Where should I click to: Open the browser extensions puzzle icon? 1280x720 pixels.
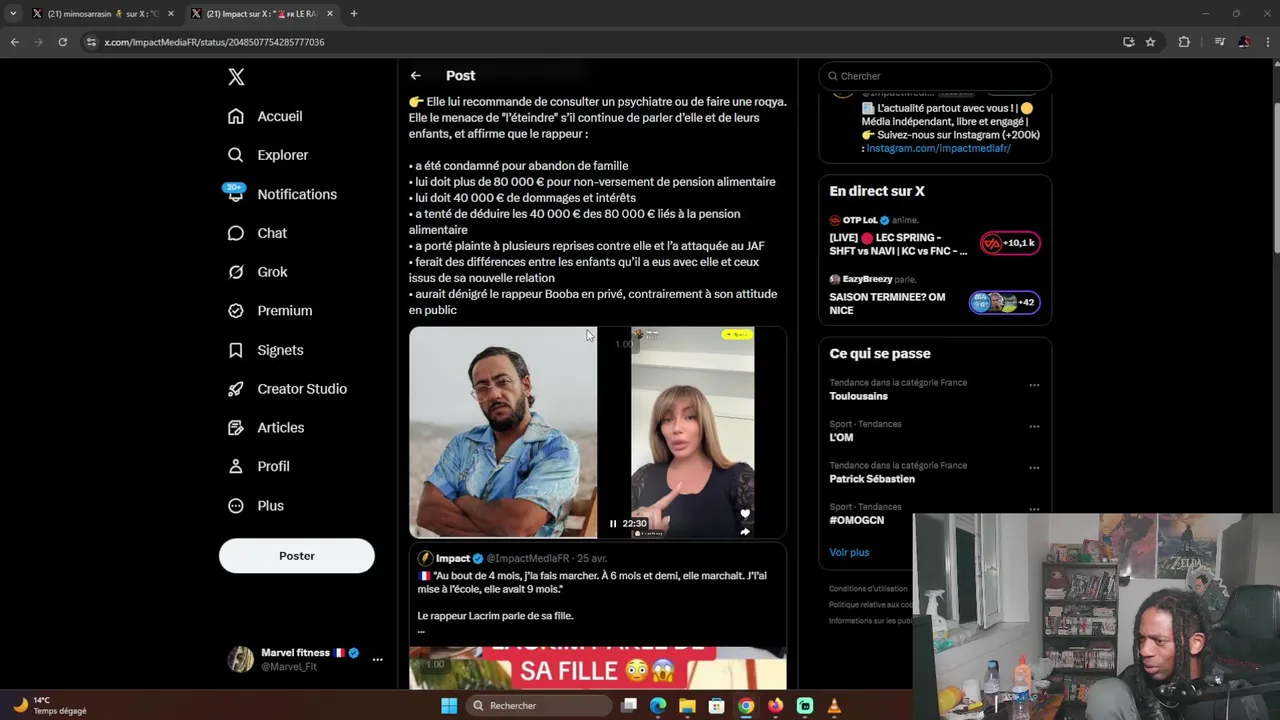point(1184,42)
